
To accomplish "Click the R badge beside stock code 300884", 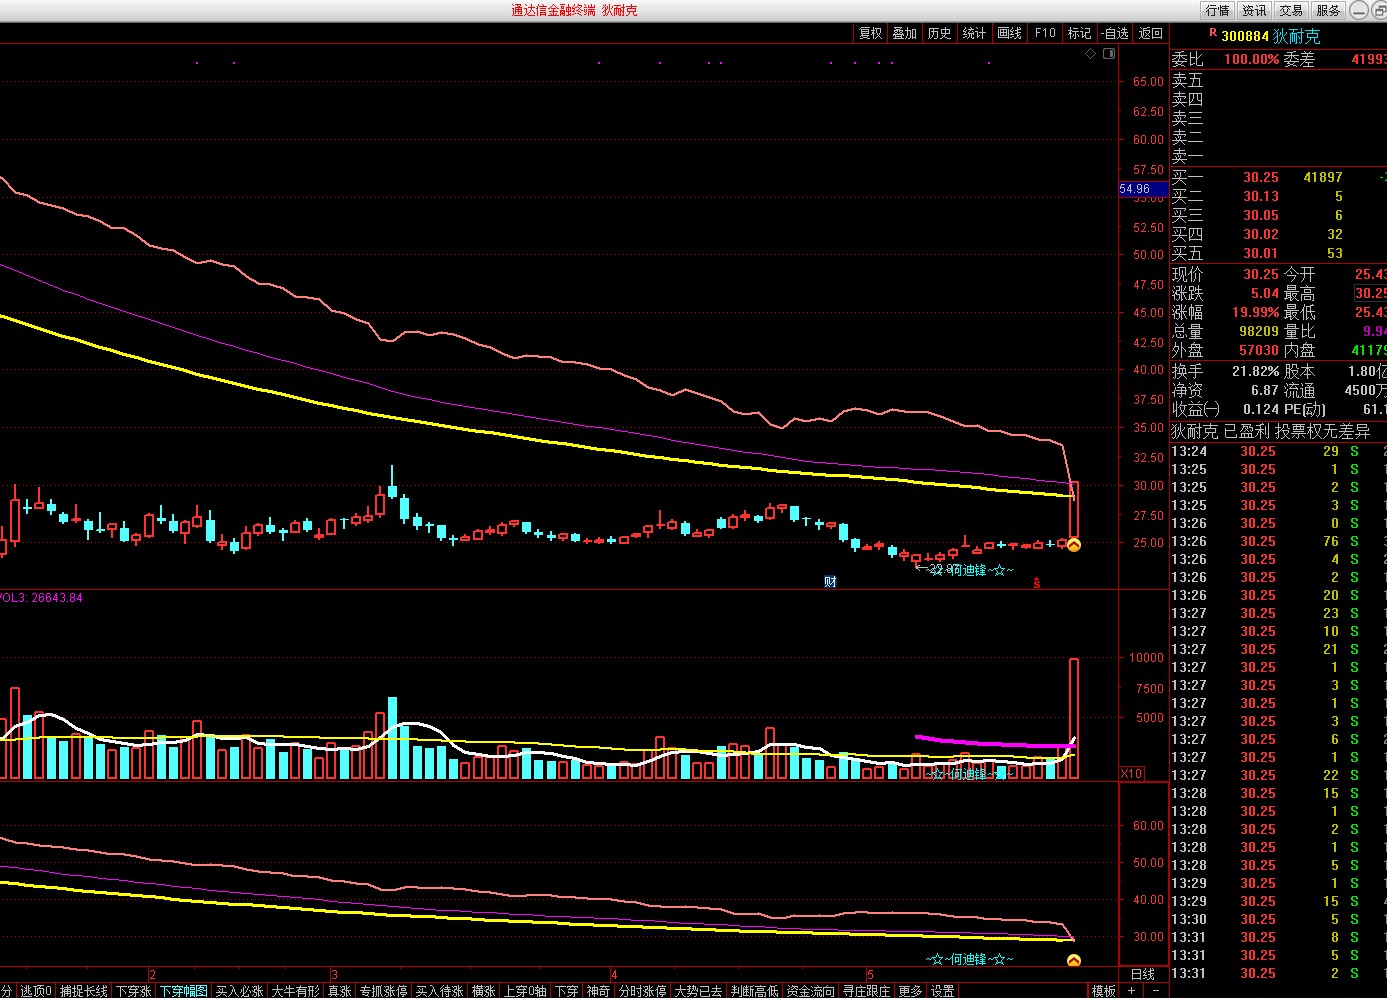I will [1213, 33].
